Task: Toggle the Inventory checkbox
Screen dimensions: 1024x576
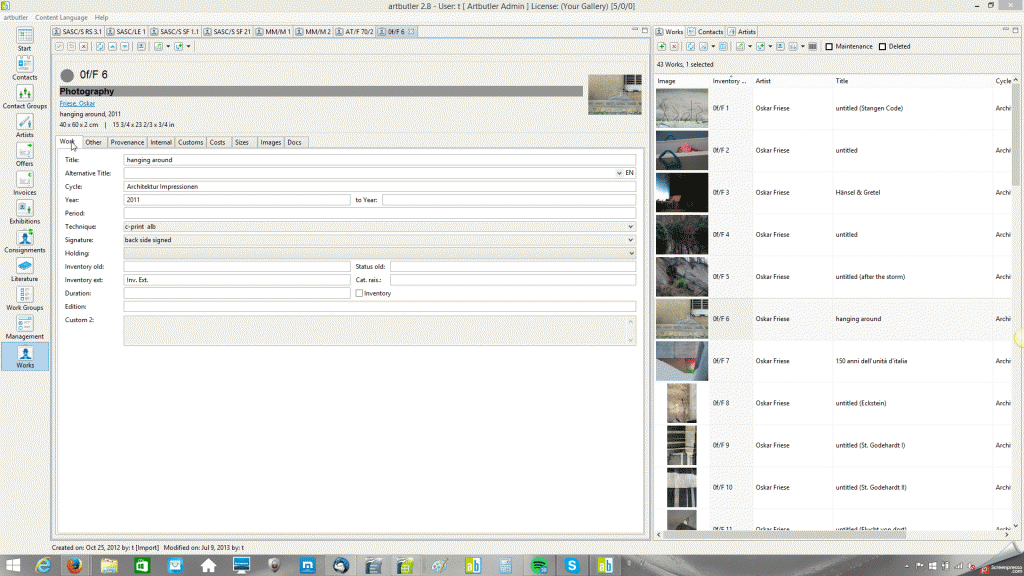Action: [x=359, y=293]
